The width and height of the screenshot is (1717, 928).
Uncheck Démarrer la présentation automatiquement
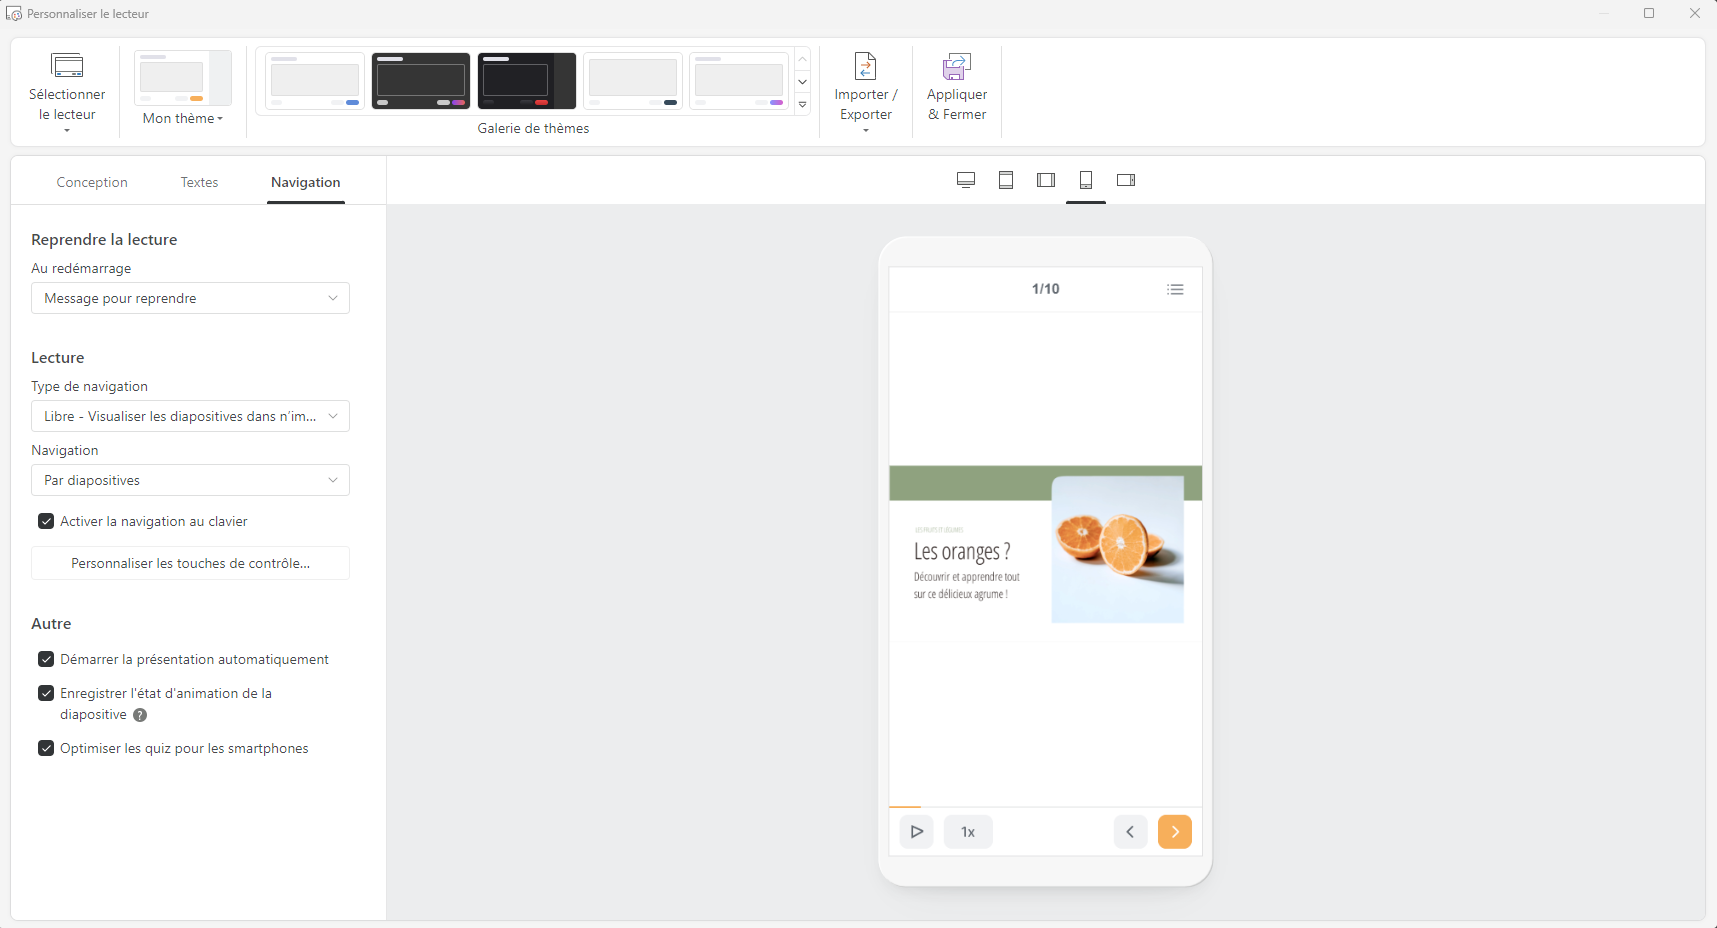[x=46, y=659]
